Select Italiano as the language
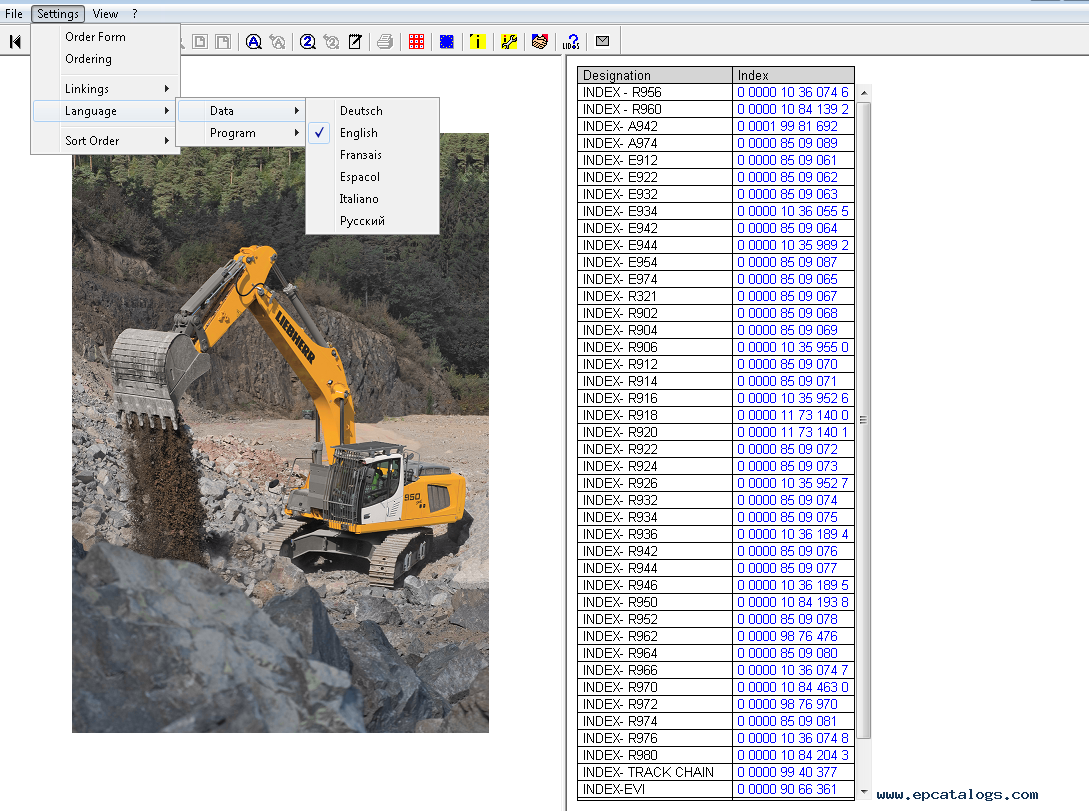Screen dimensions: 1089x811 (x=372, y=199)
